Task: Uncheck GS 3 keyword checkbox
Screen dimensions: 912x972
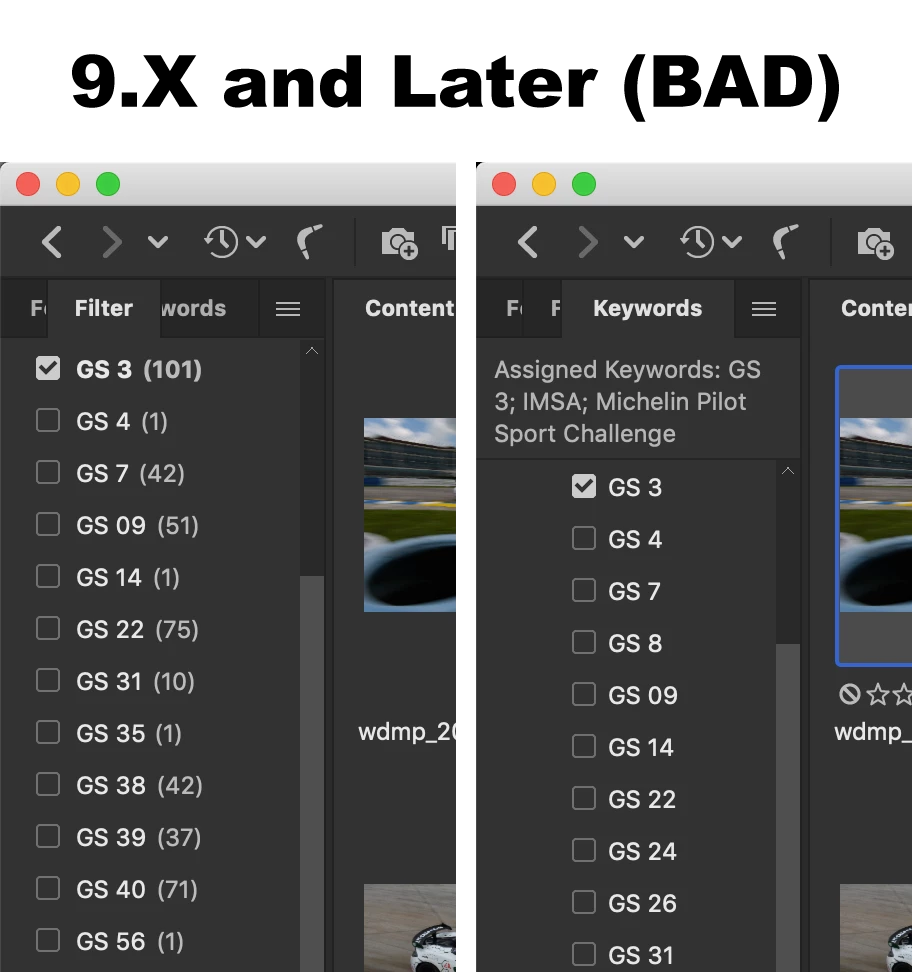Action: click(x=583, y=487)
